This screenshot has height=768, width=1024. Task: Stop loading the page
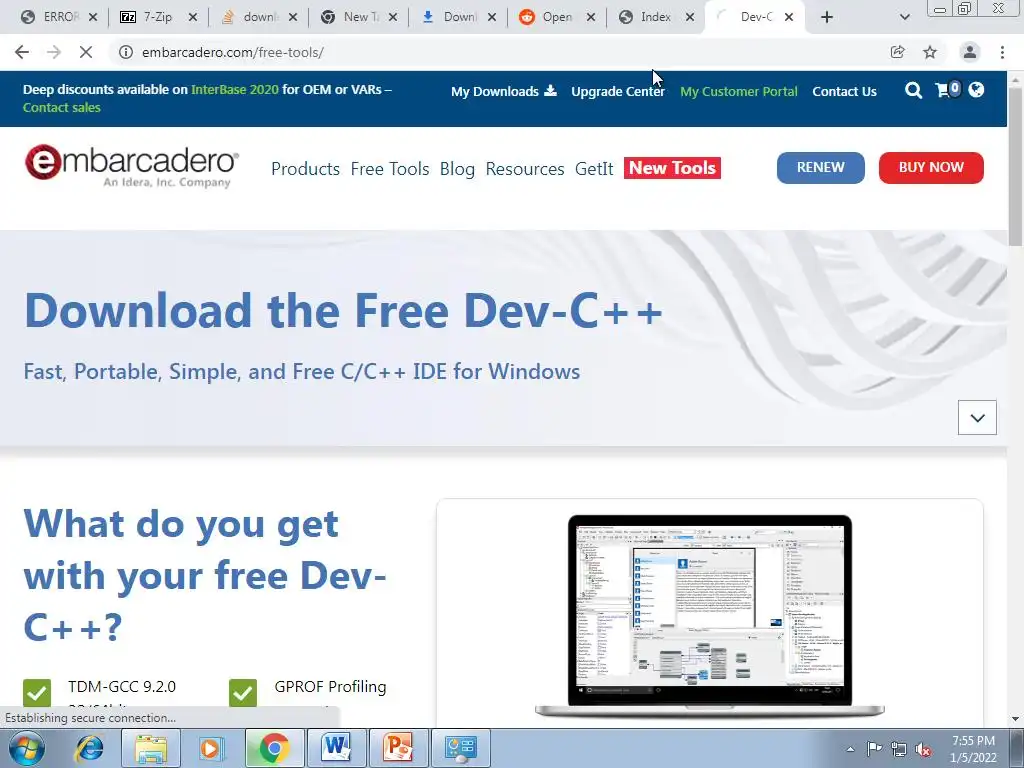pyautogui.click(x=86, y=52)
